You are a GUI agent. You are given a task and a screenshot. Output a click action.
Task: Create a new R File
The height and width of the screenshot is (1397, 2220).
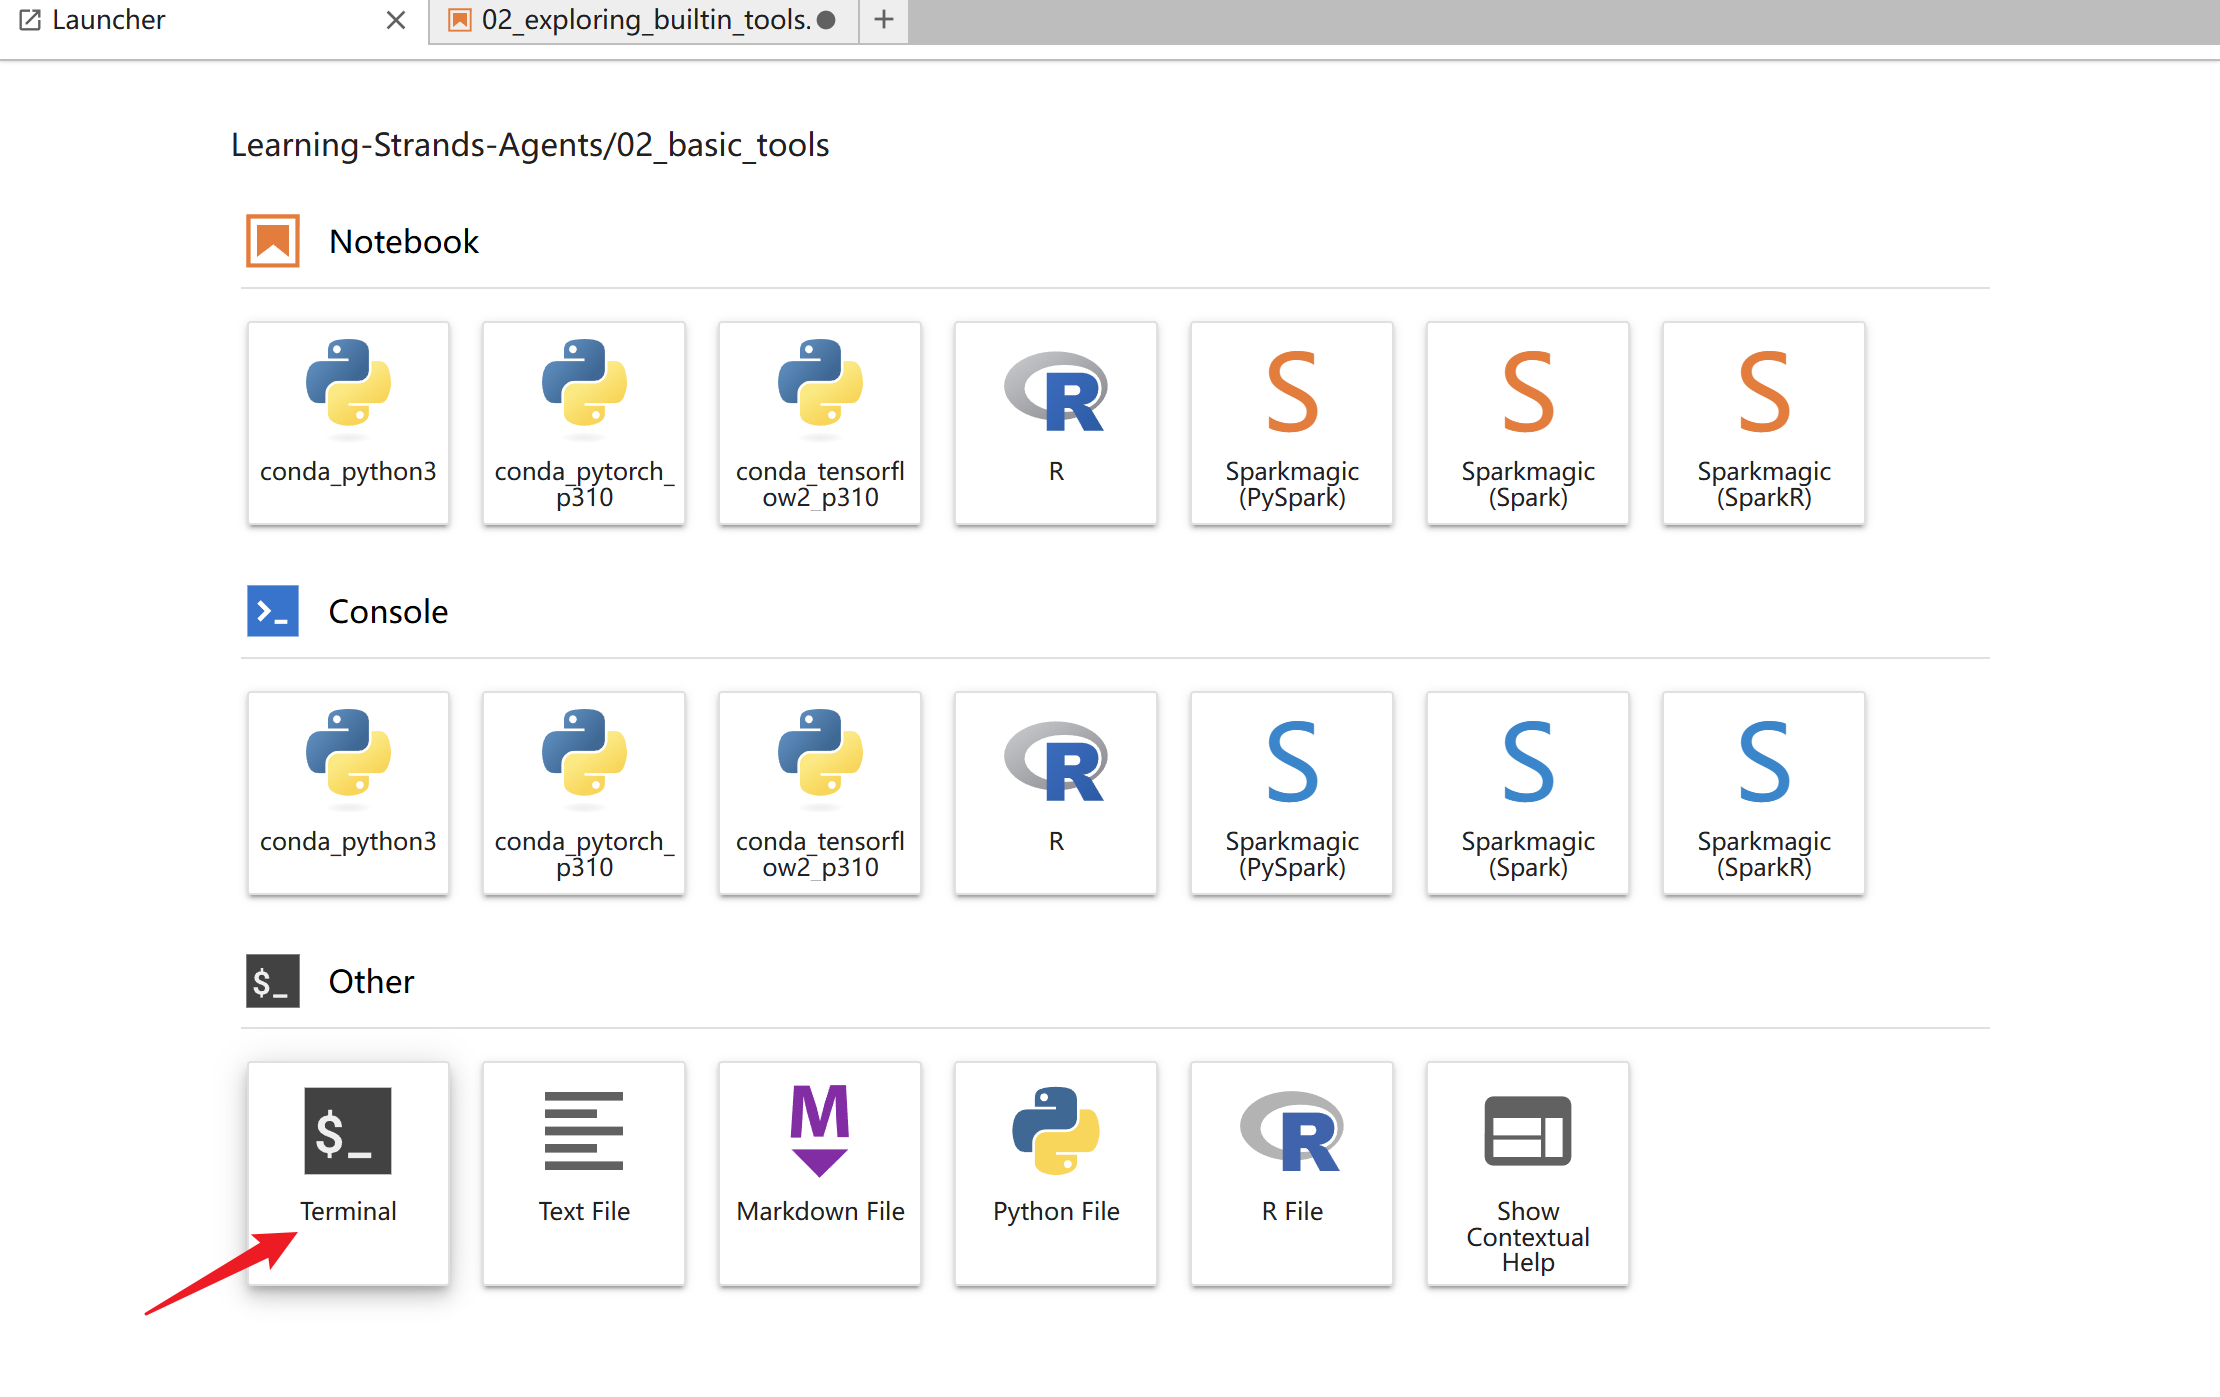(x=1292, y=1173)
